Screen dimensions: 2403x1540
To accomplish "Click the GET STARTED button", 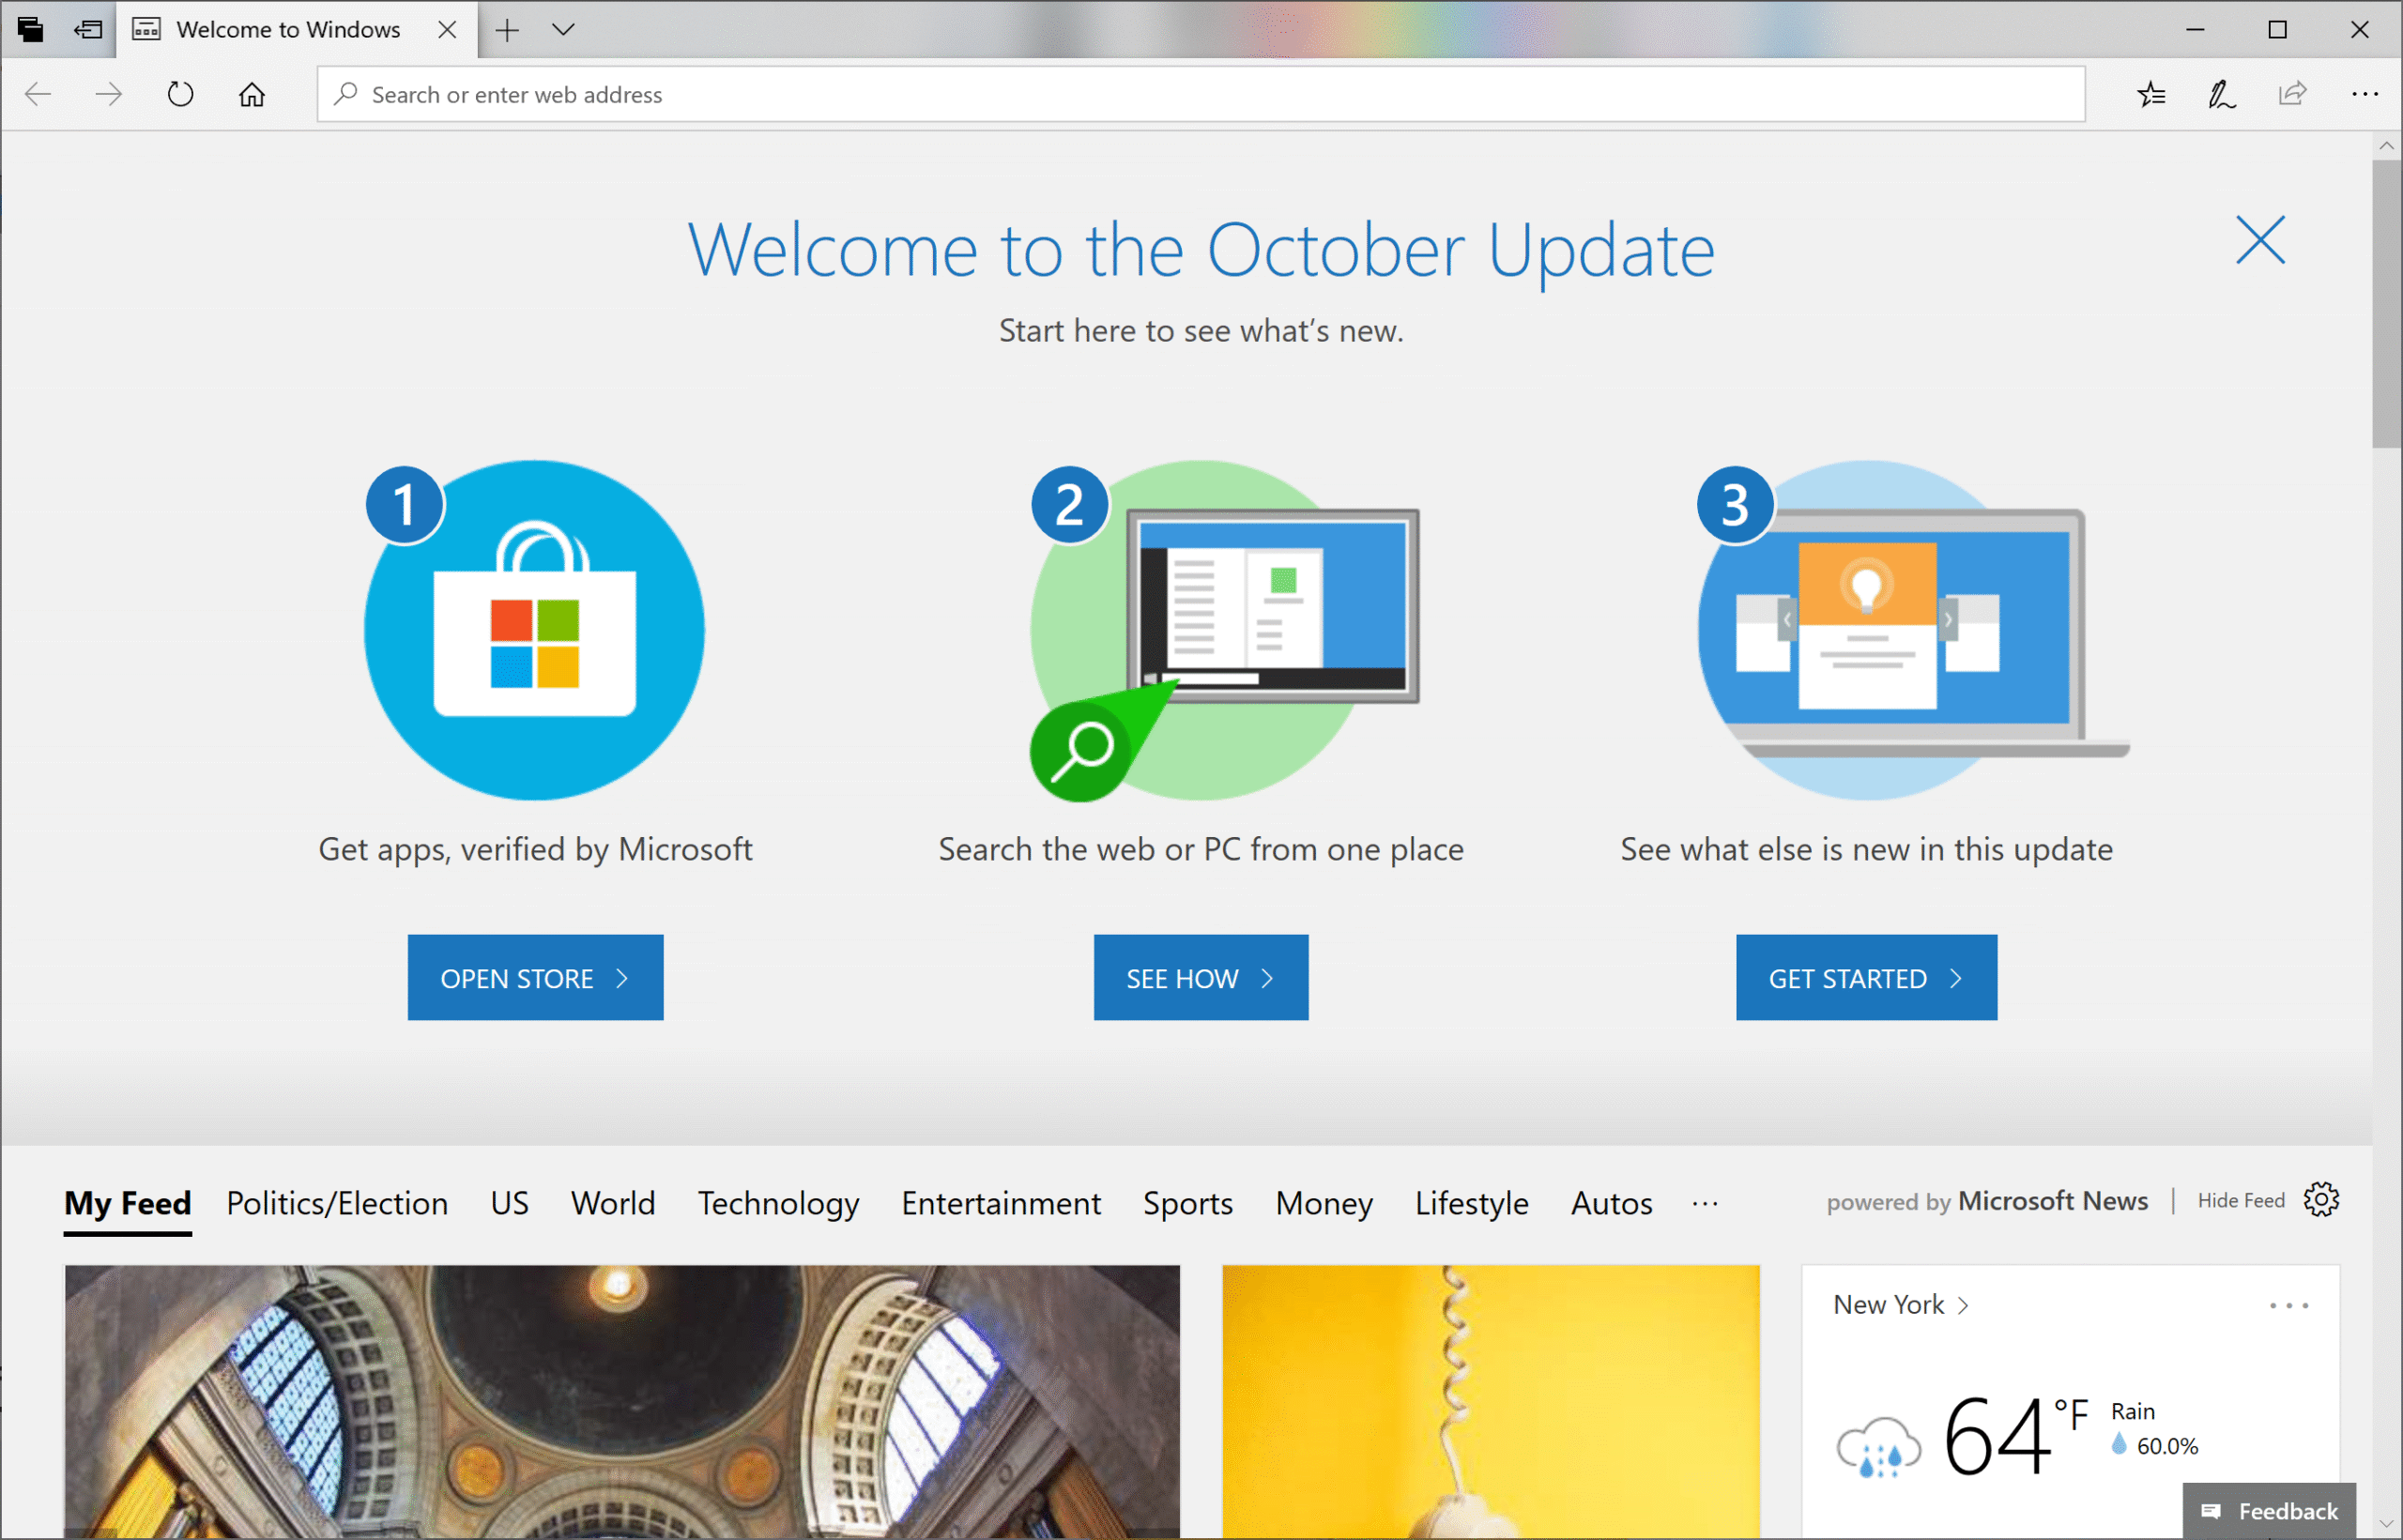I will tap(1866, 977).
